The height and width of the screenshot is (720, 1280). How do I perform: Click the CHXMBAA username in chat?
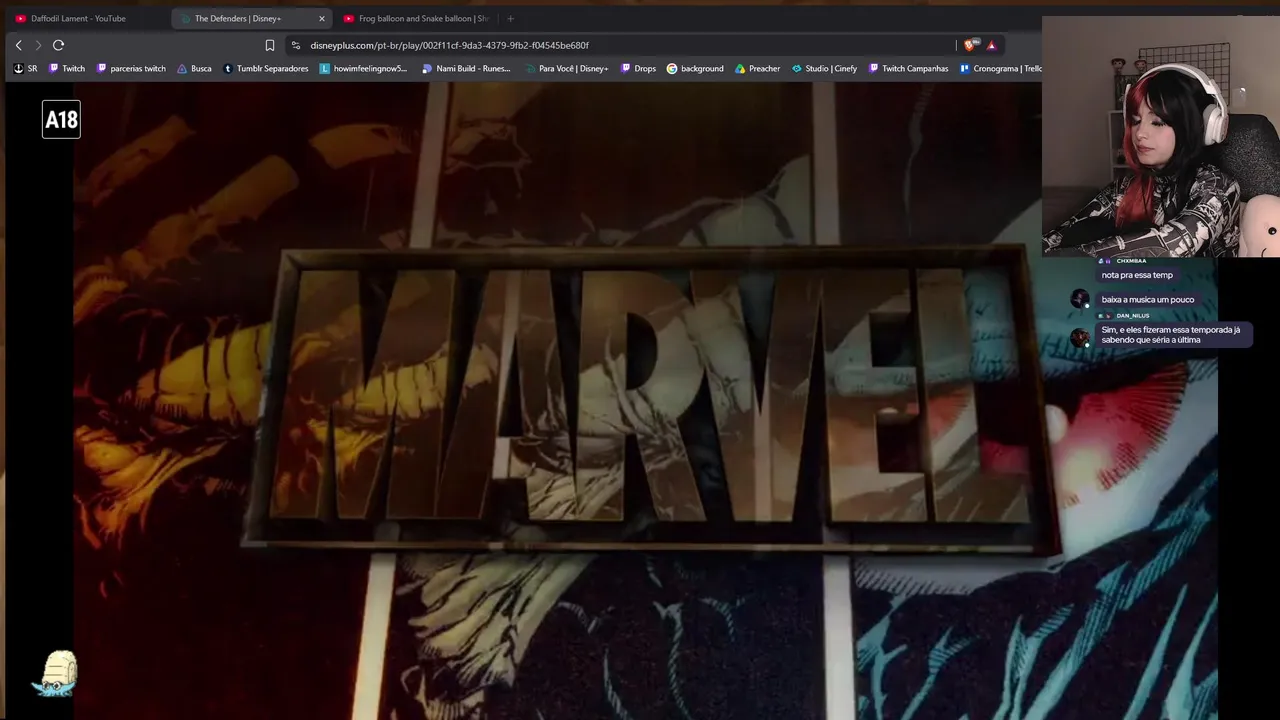(x=1131, y=261)
